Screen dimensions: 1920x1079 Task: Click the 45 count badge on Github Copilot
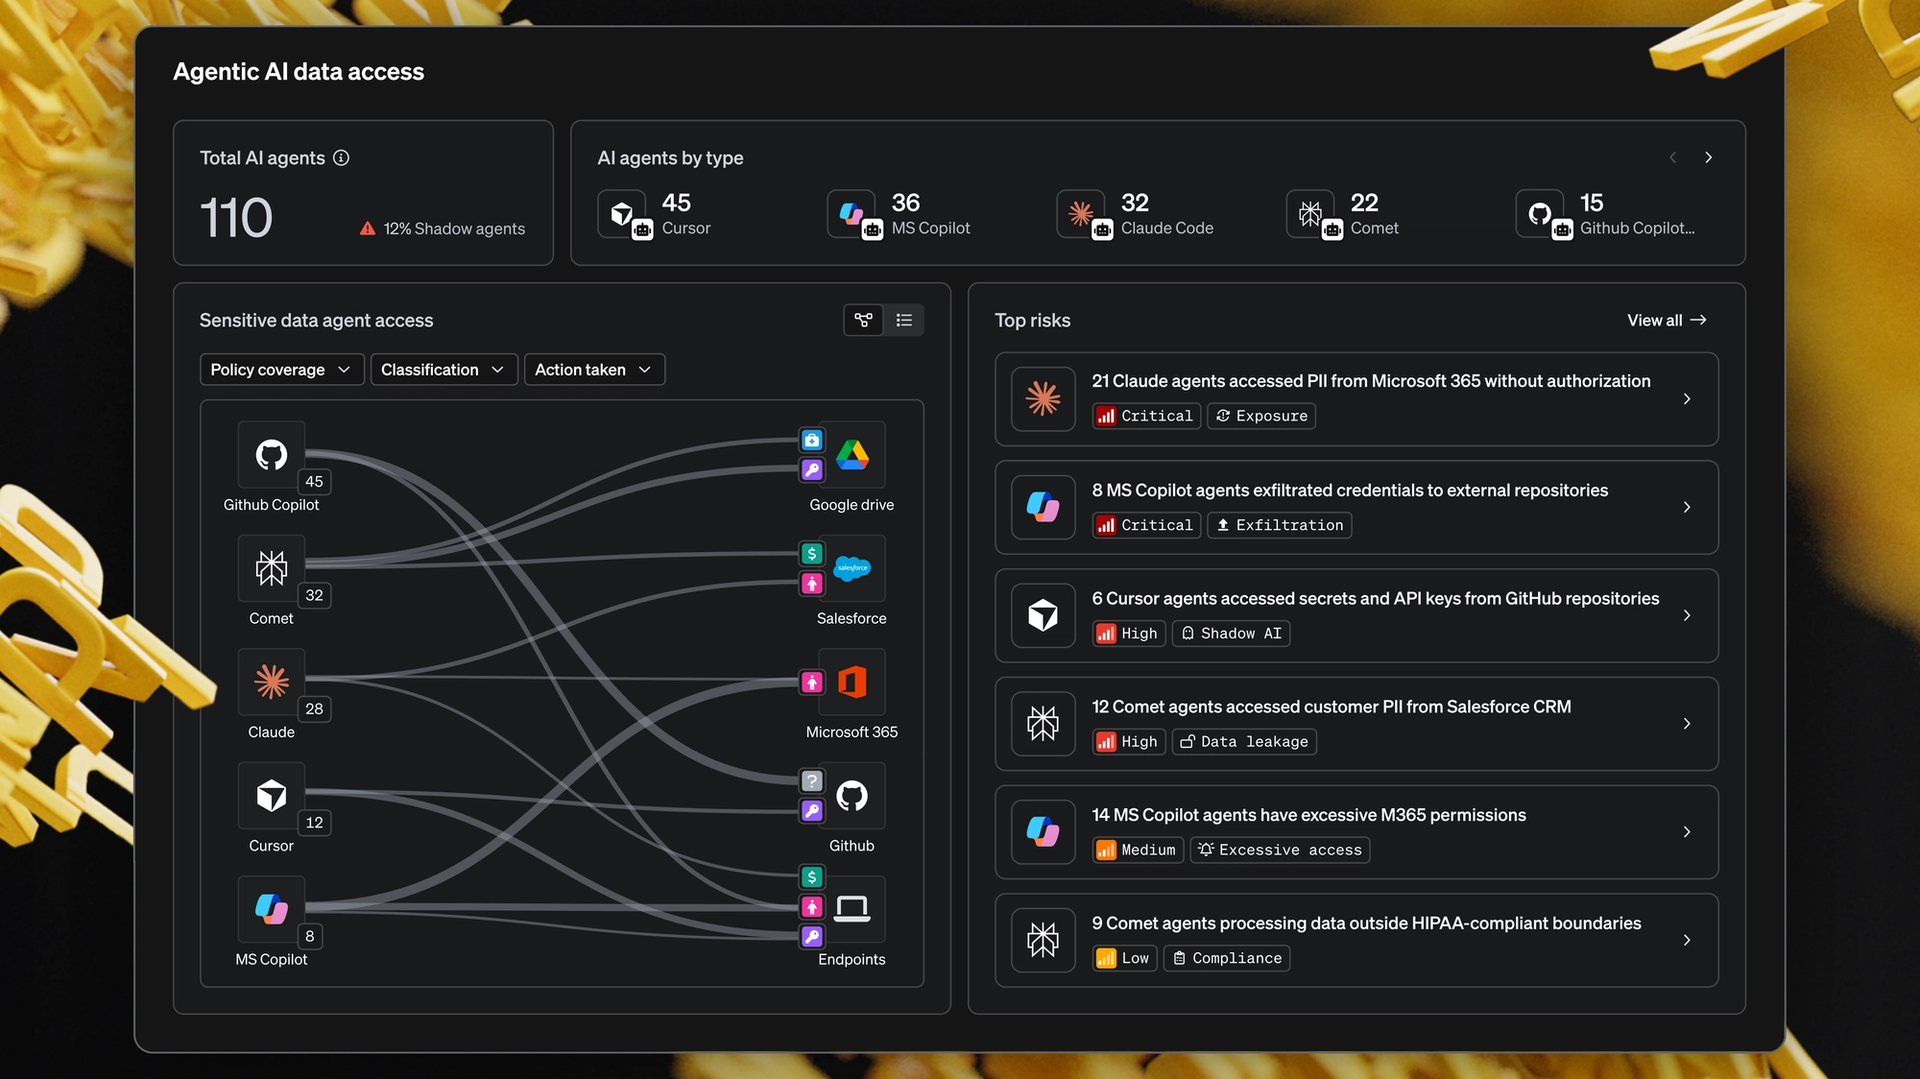[x=314, y=482]
